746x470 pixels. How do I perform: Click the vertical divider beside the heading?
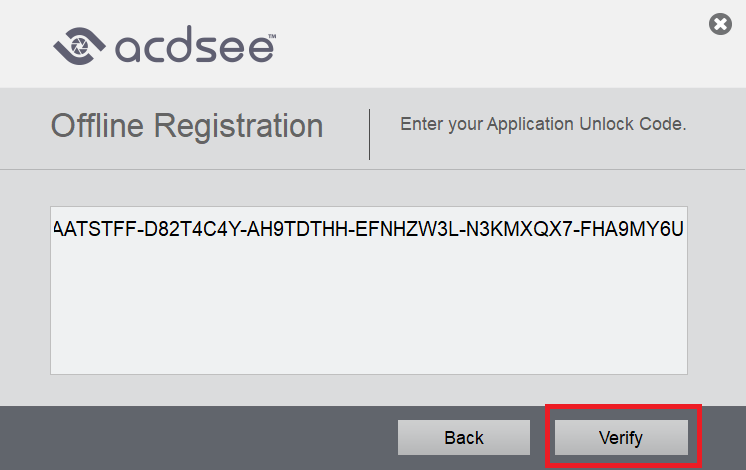(x=370, y=134)
